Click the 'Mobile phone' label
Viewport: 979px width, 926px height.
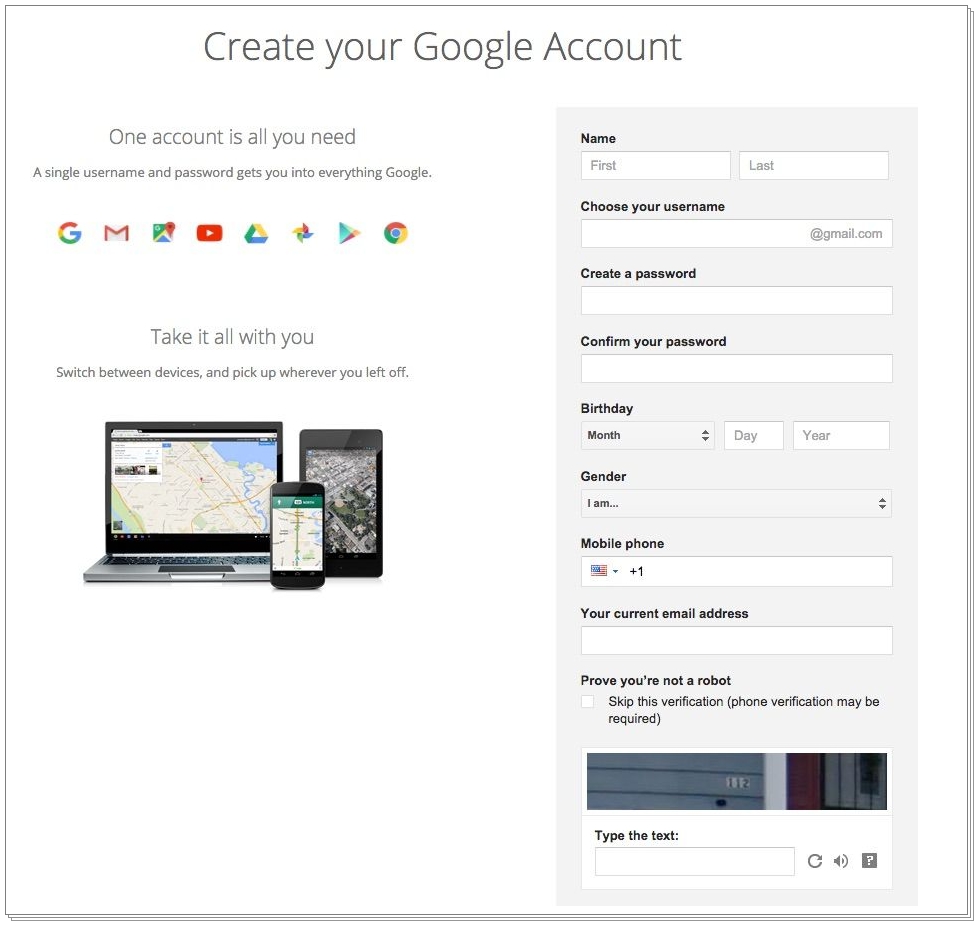(x=622, y=544)
